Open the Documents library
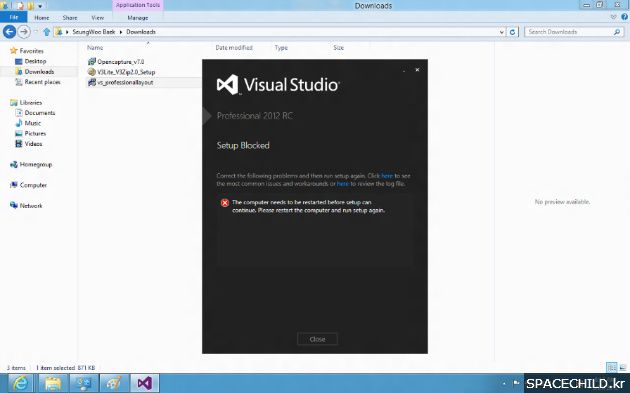The height and width of the screenshot is (393, 630). tap(40, 113)
